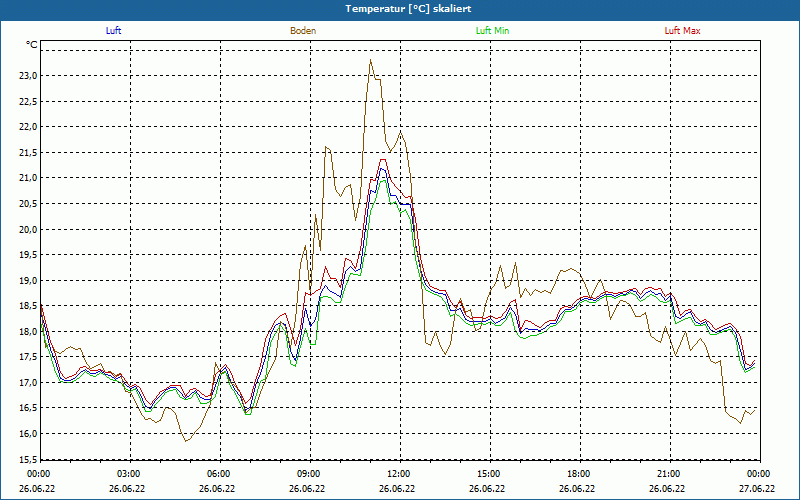
Task: Click the Boden curve peak near 11:00
Action: tap(370, 60)
